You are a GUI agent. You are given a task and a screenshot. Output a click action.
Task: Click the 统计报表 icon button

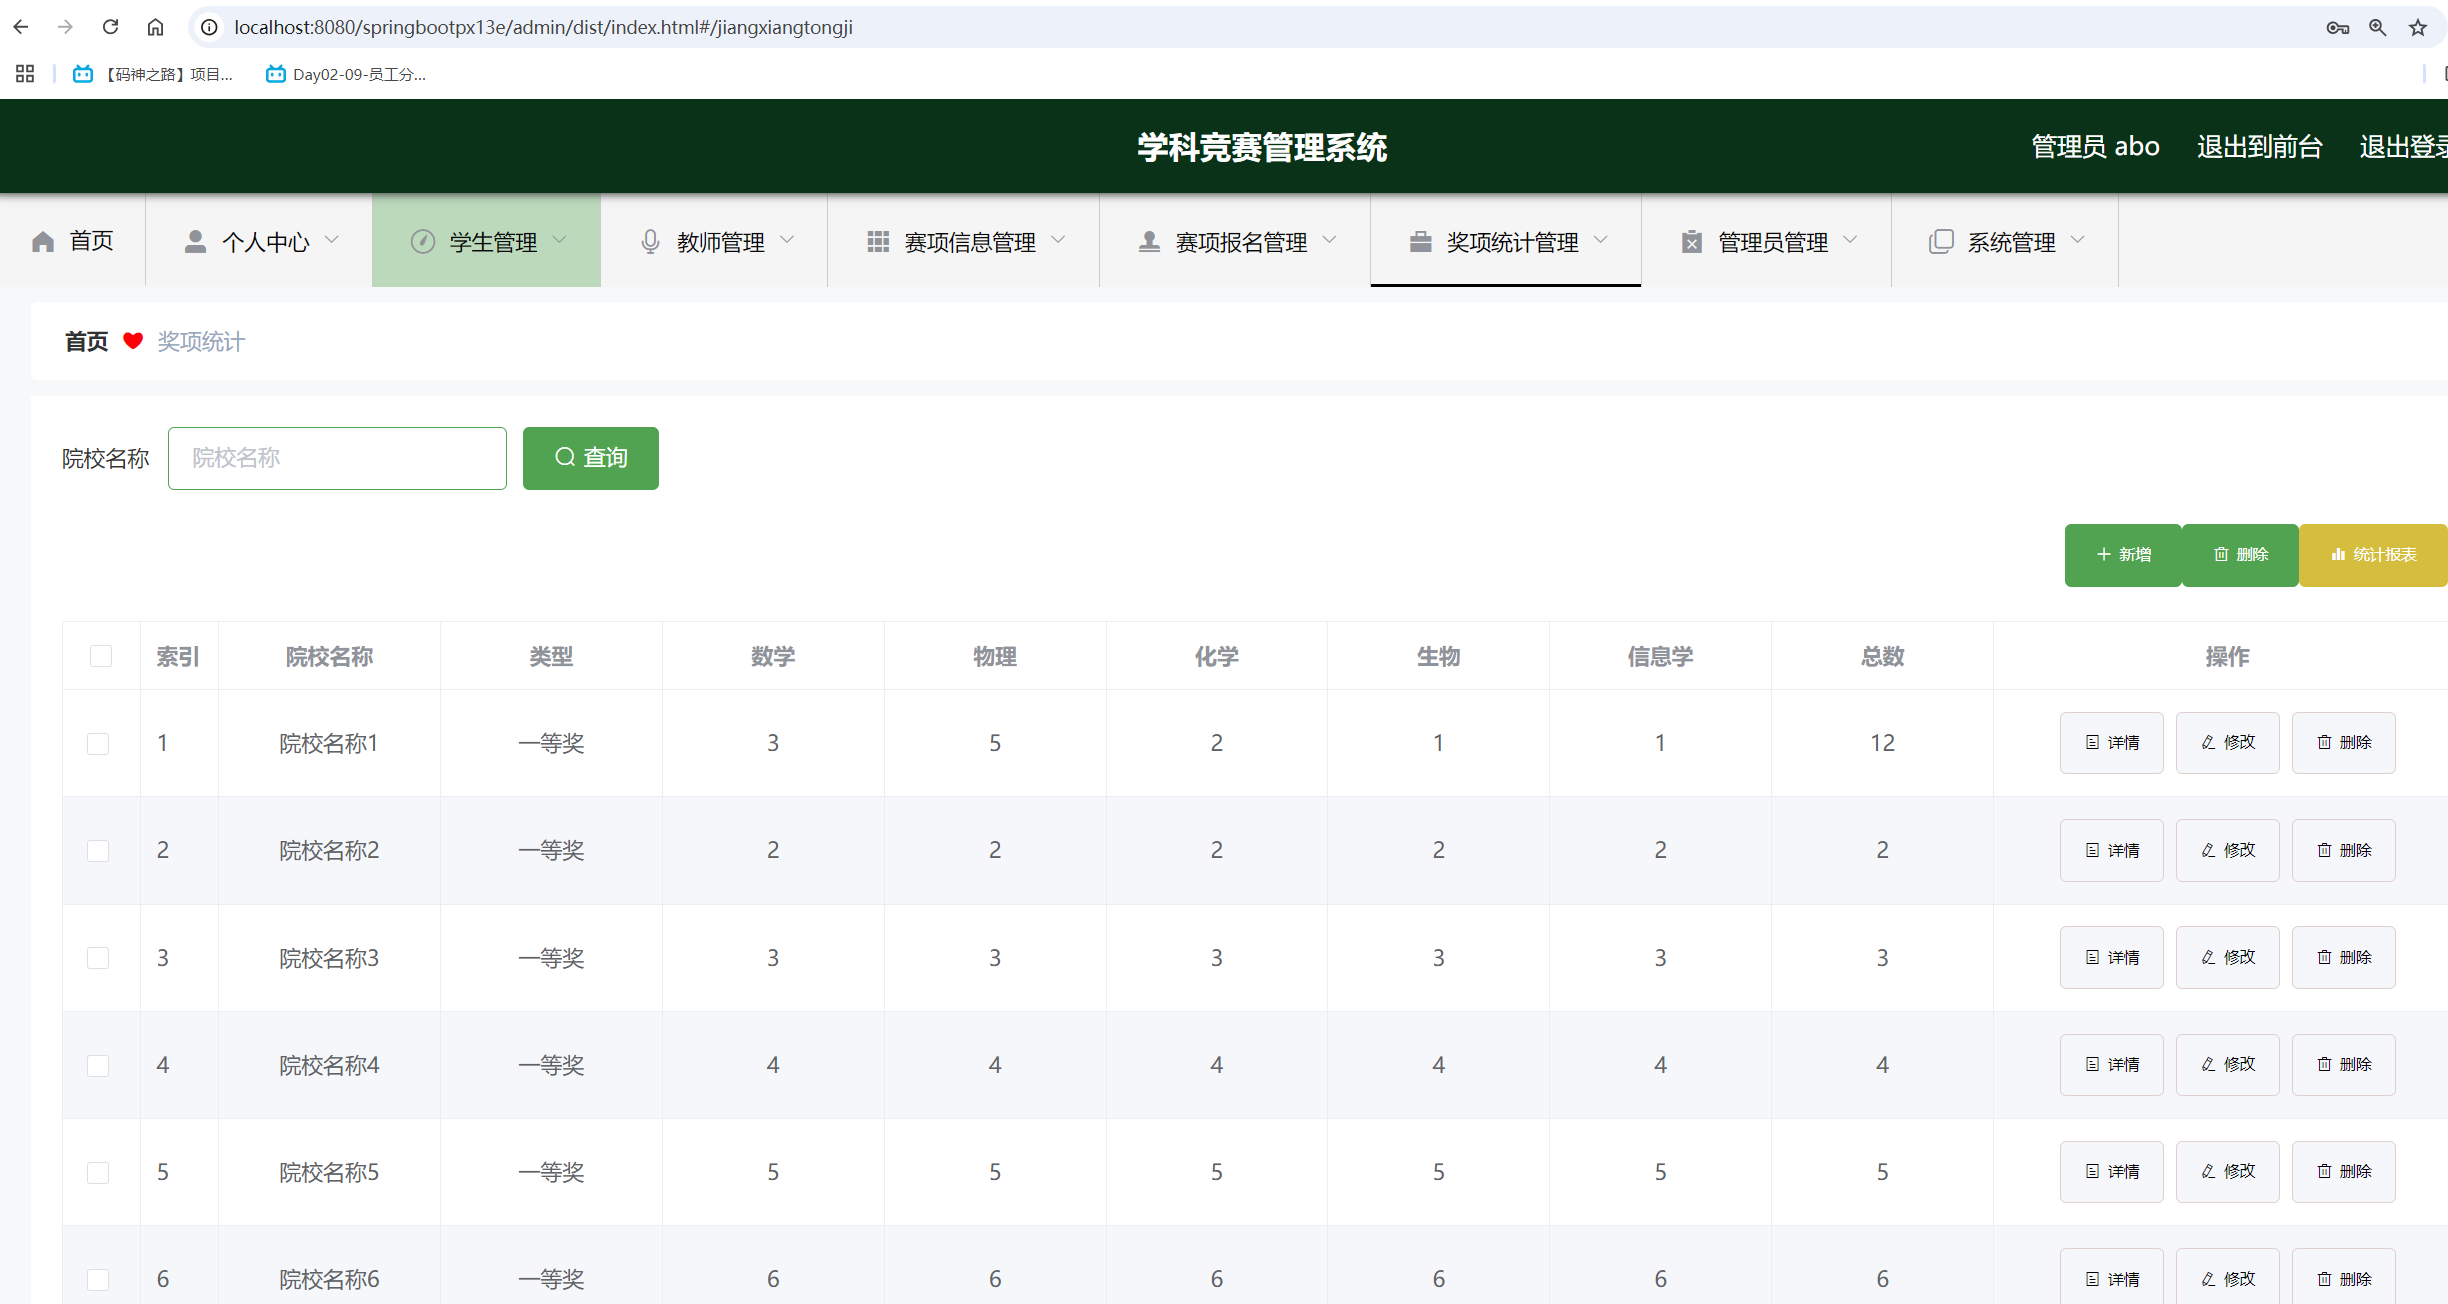[2367, 554]
